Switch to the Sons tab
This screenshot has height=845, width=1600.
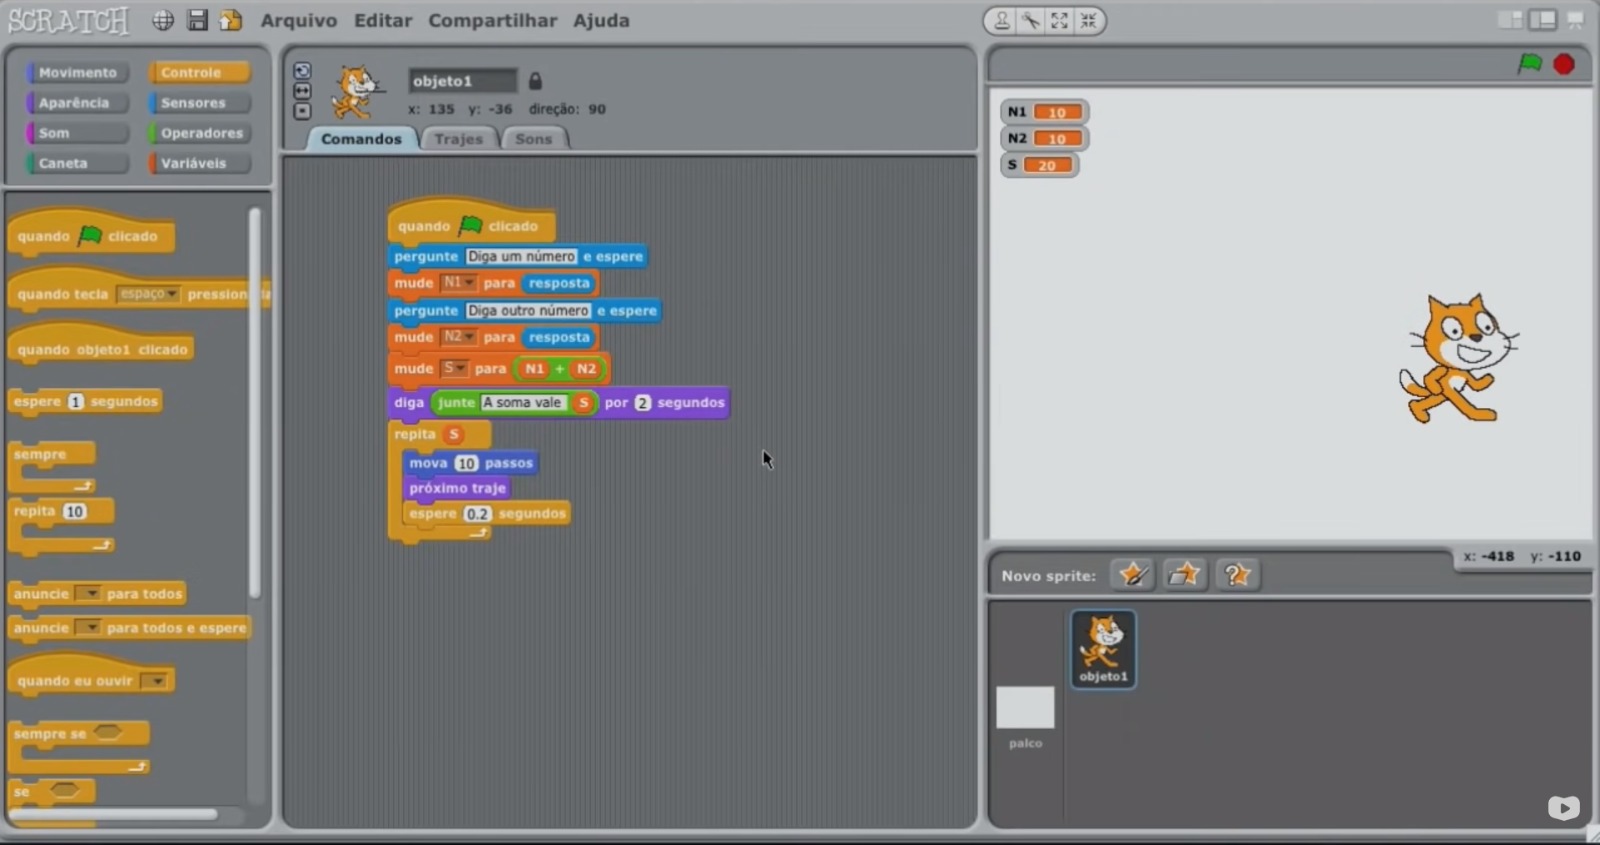click(x=533, y=139)
